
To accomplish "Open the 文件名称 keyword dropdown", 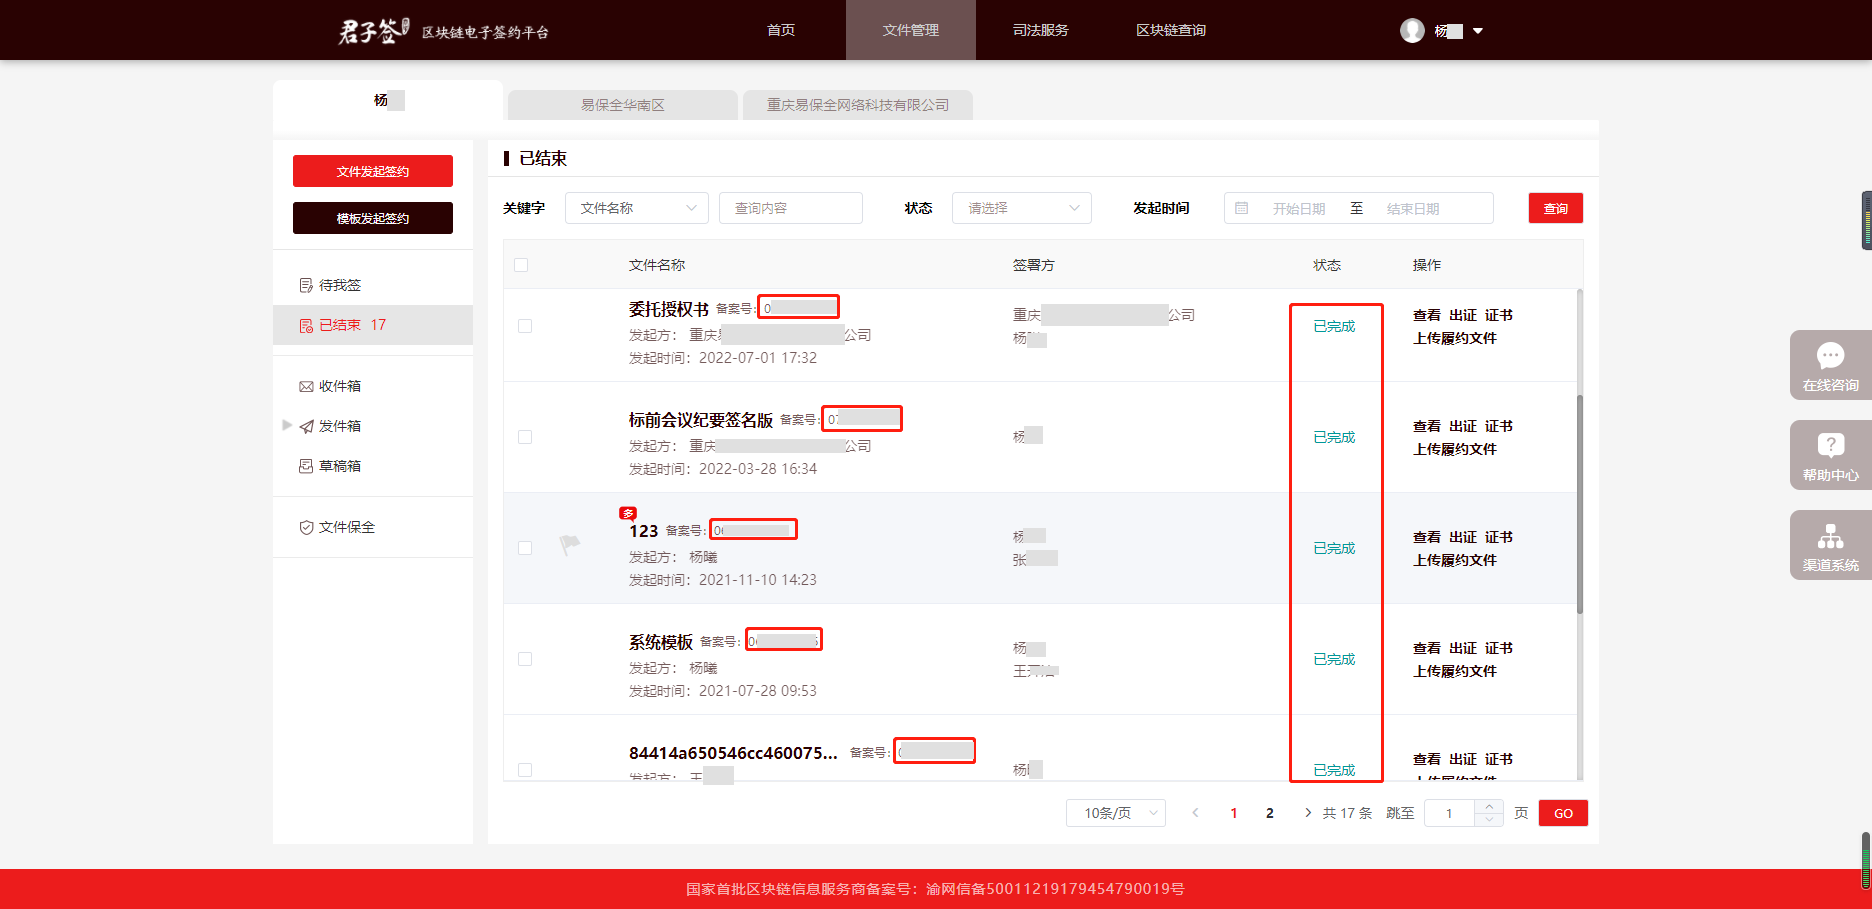I will click(637, 208).
